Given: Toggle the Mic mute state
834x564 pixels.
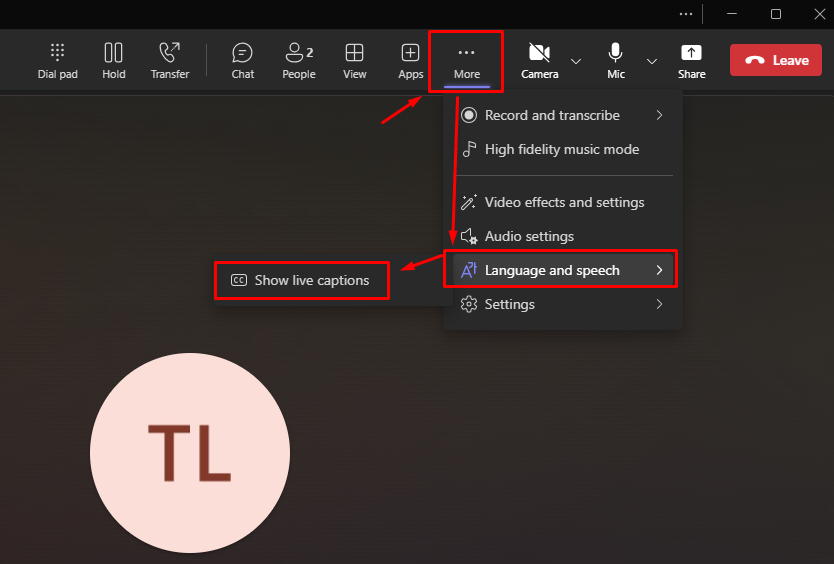Looking at the screenshot, I should [x=616, y=60].
